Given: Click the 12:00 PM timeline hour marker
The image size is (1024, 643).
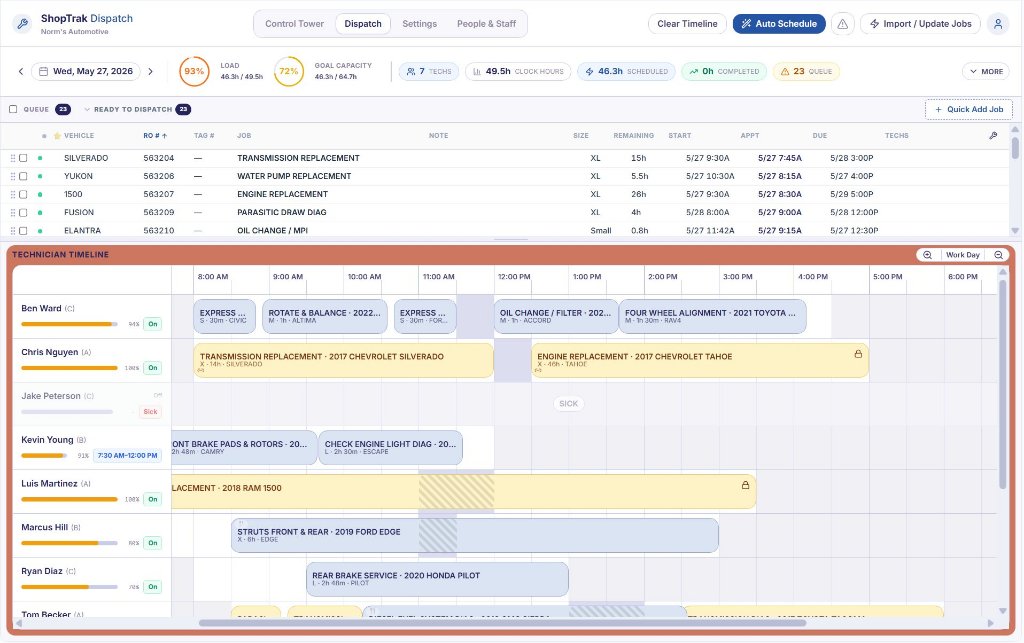Looking at the screenshot, I should [x=514, y=277].
